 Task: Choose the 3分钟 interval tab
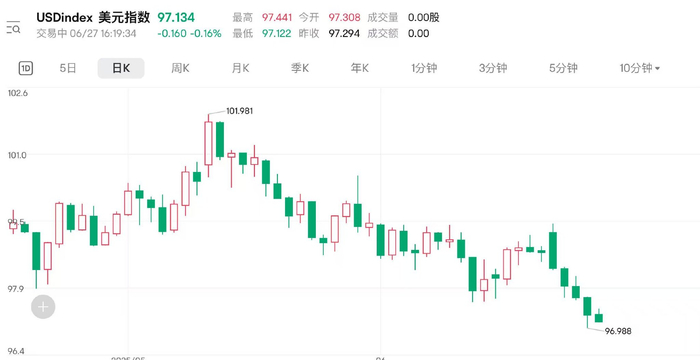point(493,68)
